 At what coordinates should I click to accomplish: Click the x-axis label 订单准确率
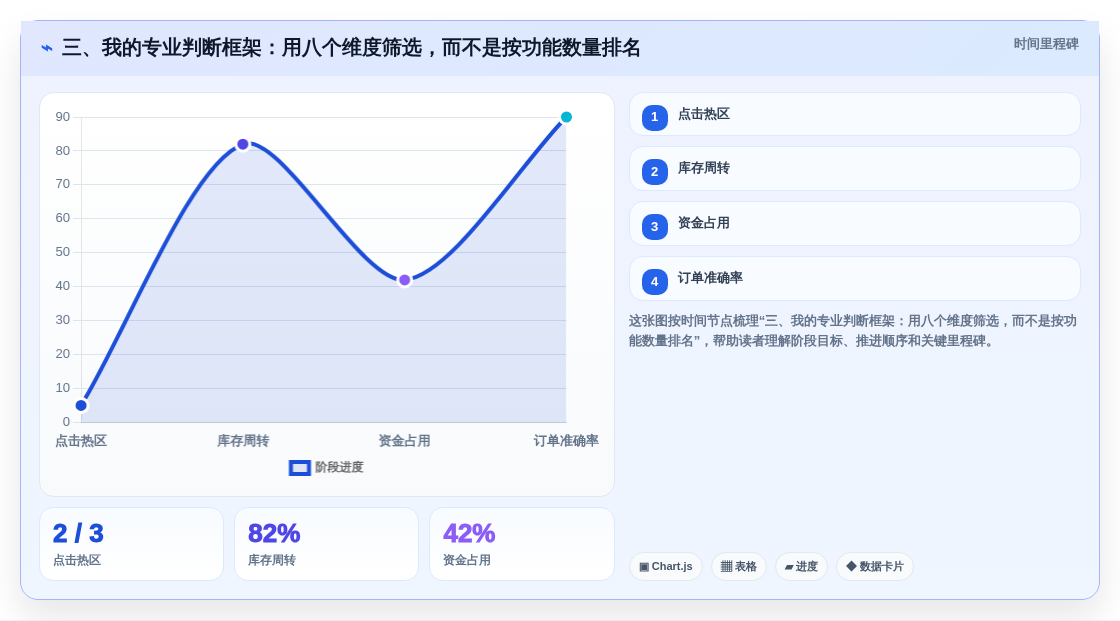point(566,441)
